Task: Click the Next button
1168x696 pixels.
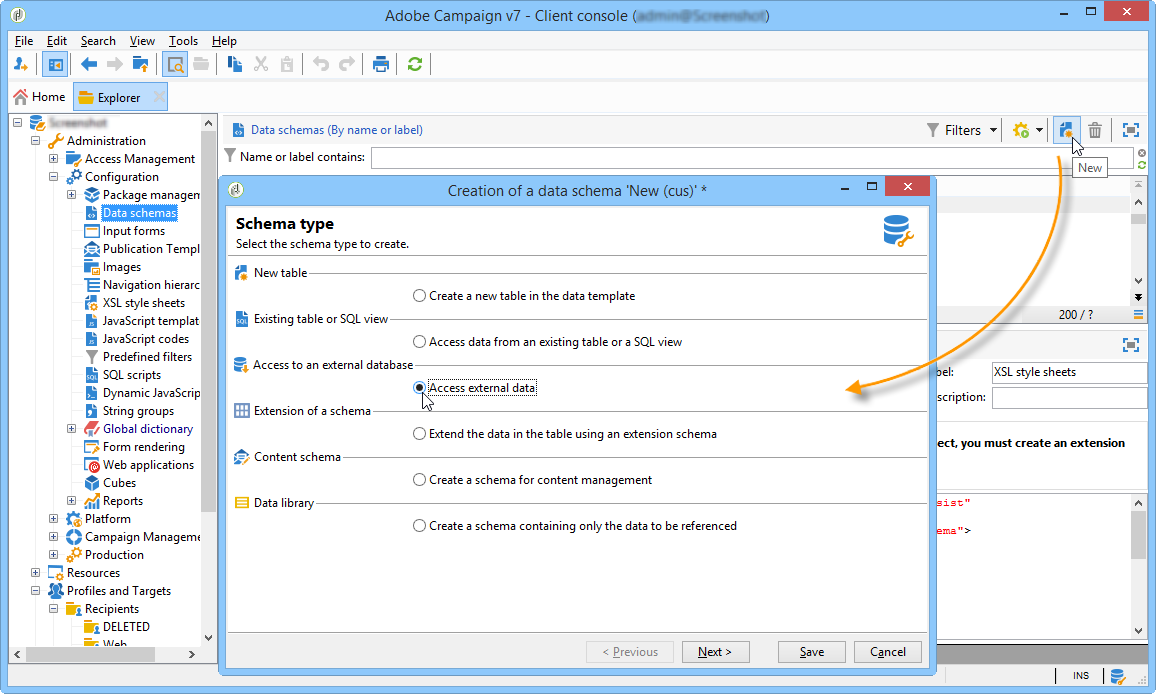Action: click(715, 652)
